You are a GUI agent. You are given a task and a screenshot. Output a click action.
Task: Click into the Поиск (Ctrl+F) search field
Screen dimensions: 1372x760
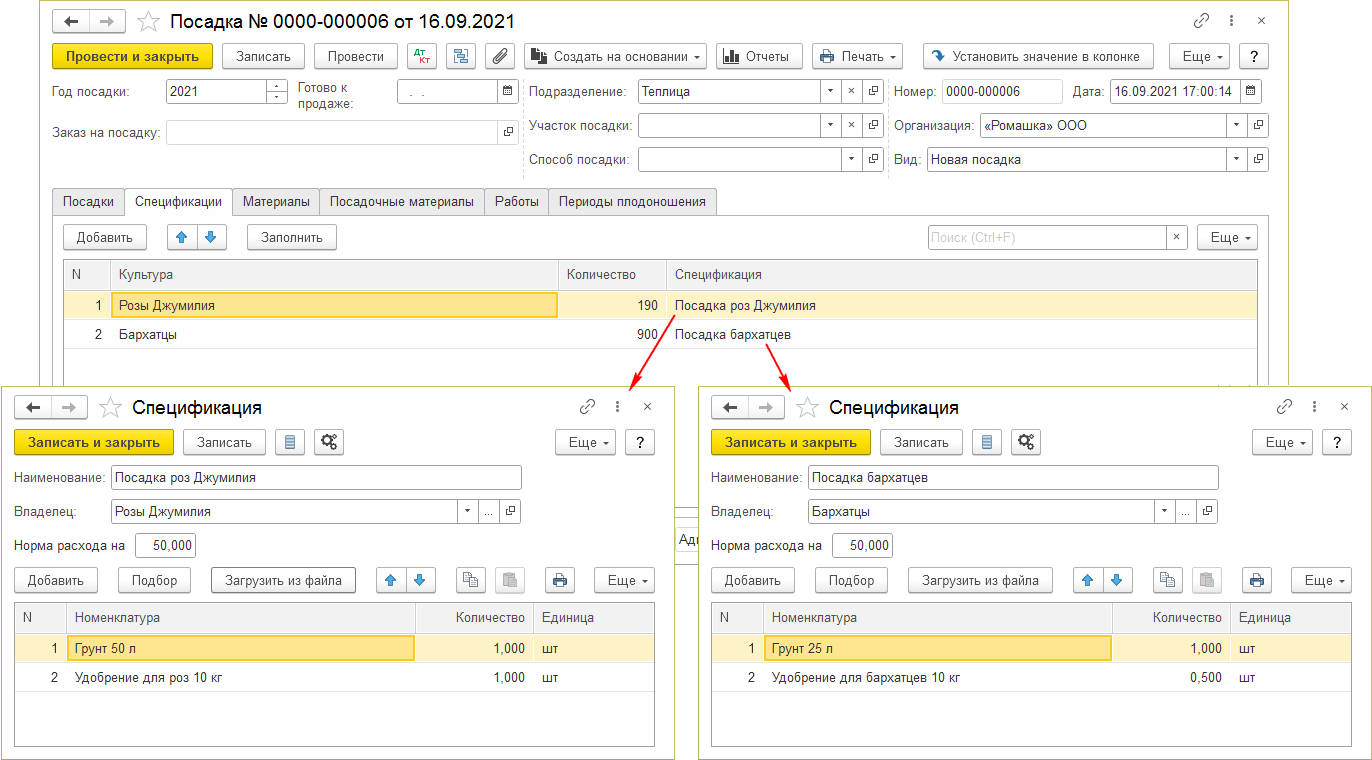click(1046, 237)
